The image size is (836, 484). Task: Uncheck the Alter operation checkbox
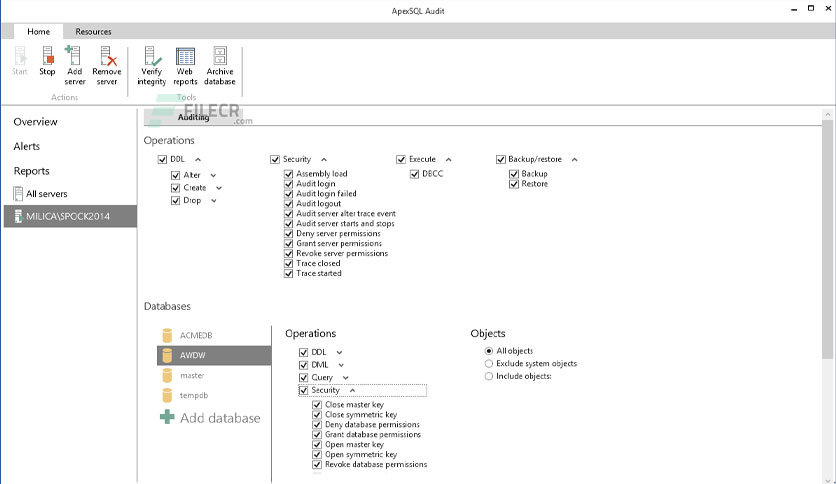tap(175, 175)
